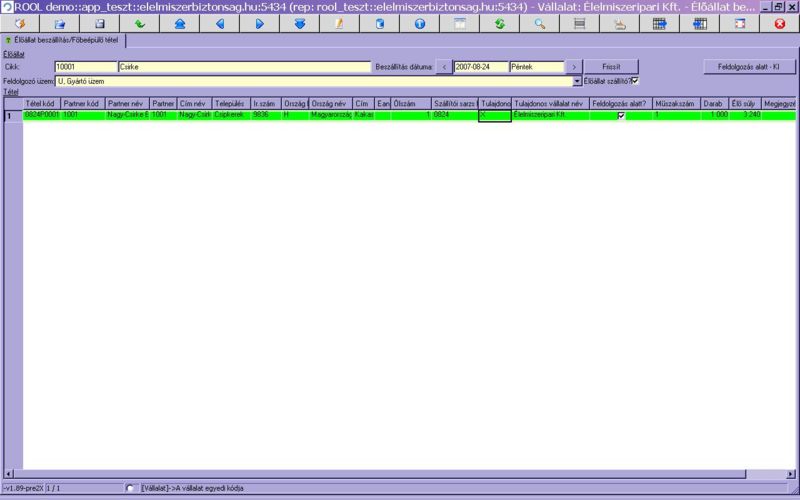Go to next record with right arrow
Screen dimensions: 800x500
[259, 23]
